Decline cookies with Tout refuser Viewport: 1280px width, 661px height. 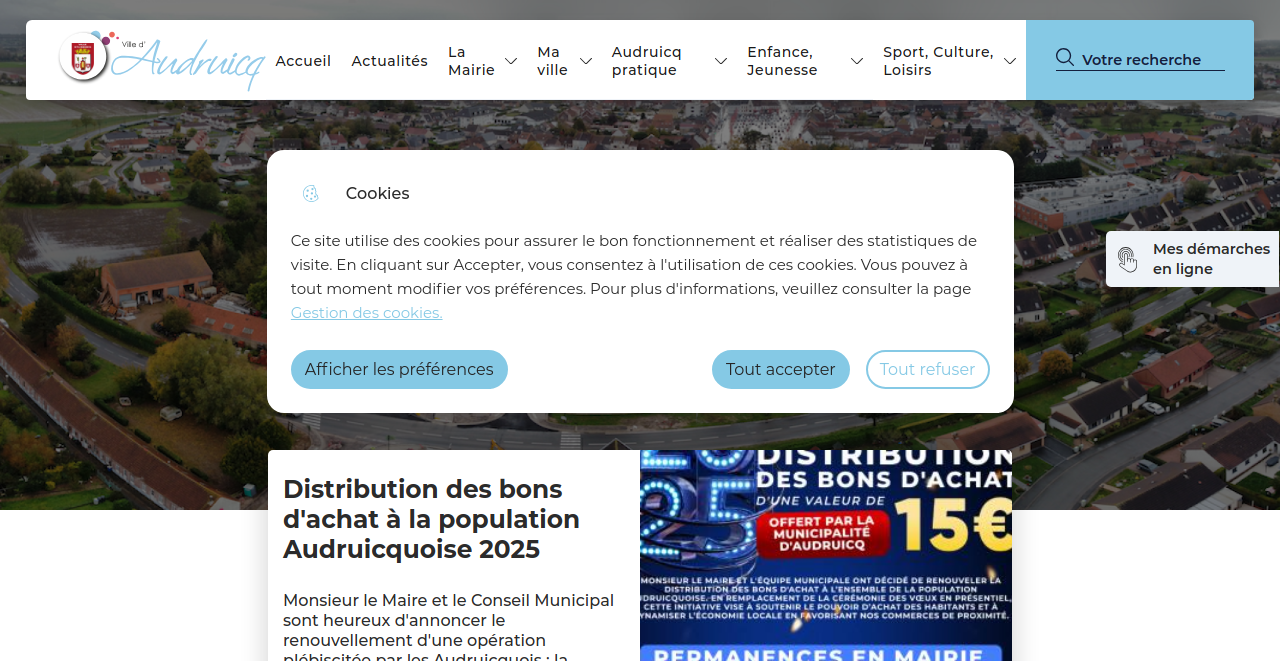point(927,369)
